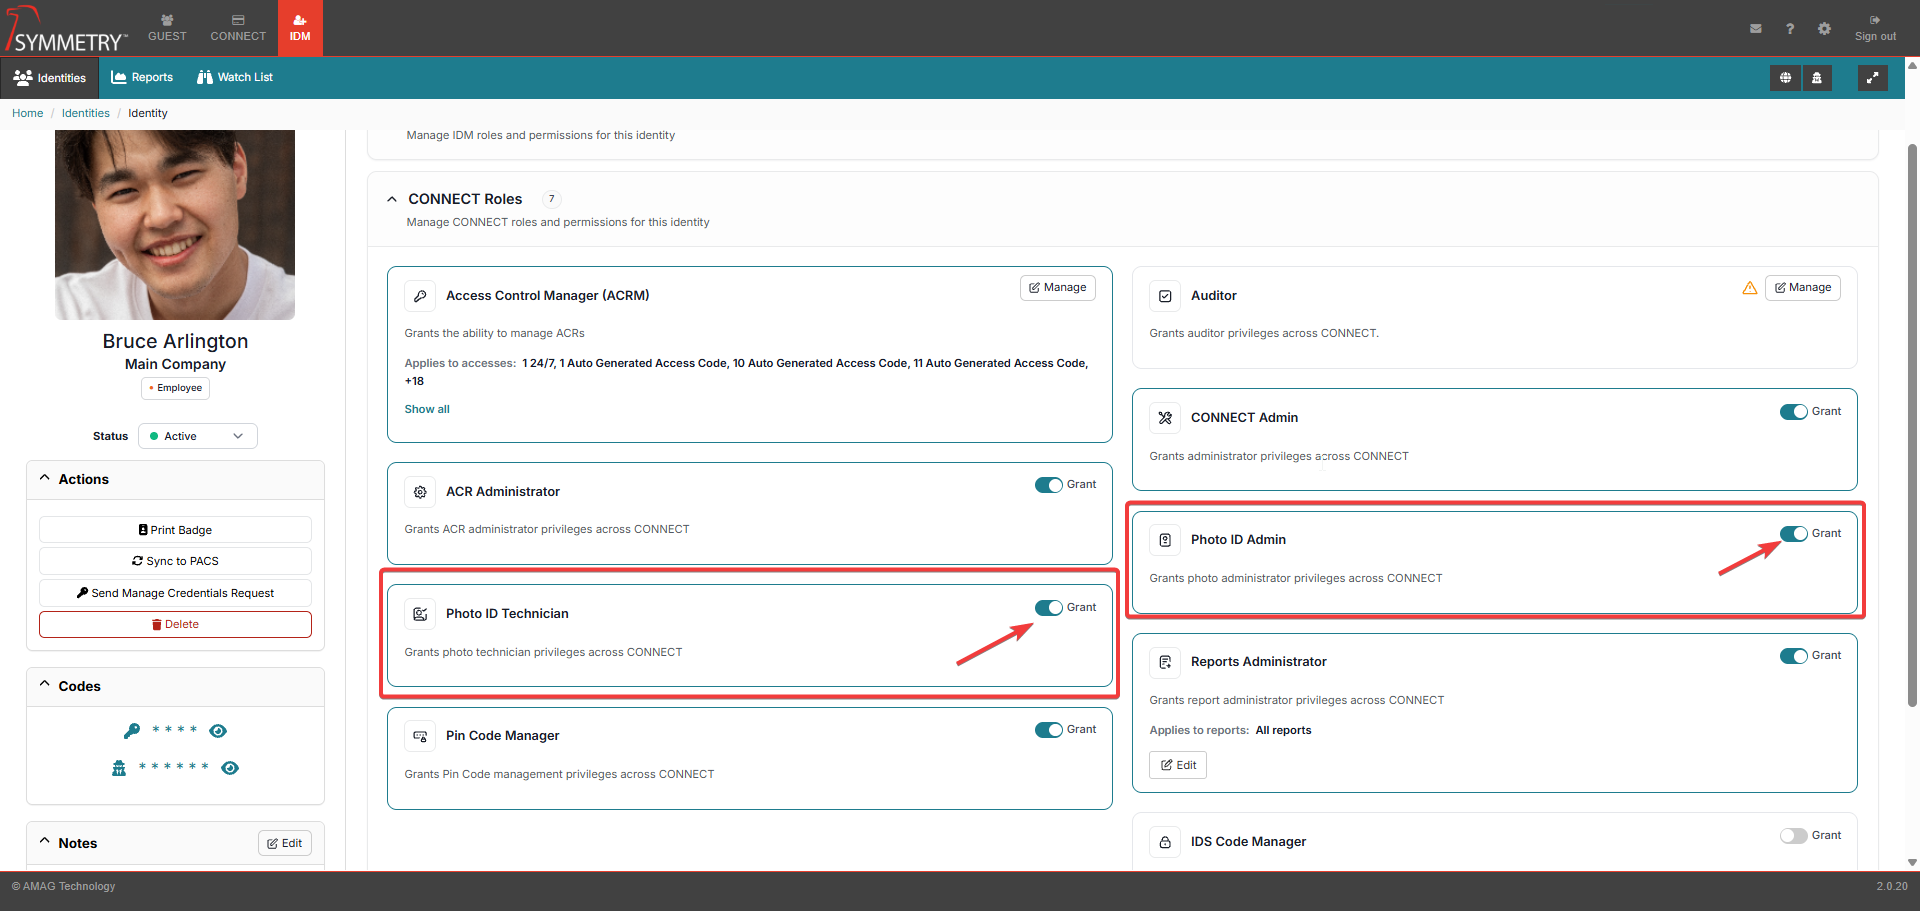Enable the IDS Code Manager grant toggle
The width and height of the screenshot is (1920, 911).
[1793, 836]
